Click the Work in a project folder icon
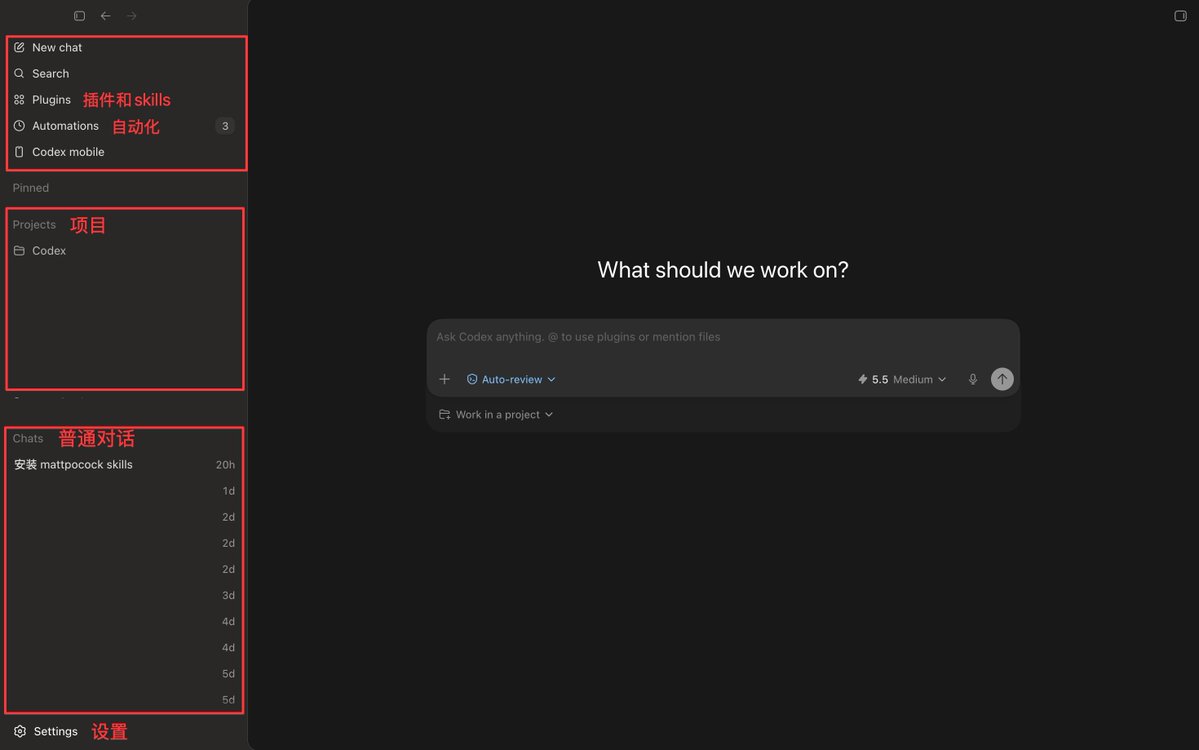 tap(444, 414)
